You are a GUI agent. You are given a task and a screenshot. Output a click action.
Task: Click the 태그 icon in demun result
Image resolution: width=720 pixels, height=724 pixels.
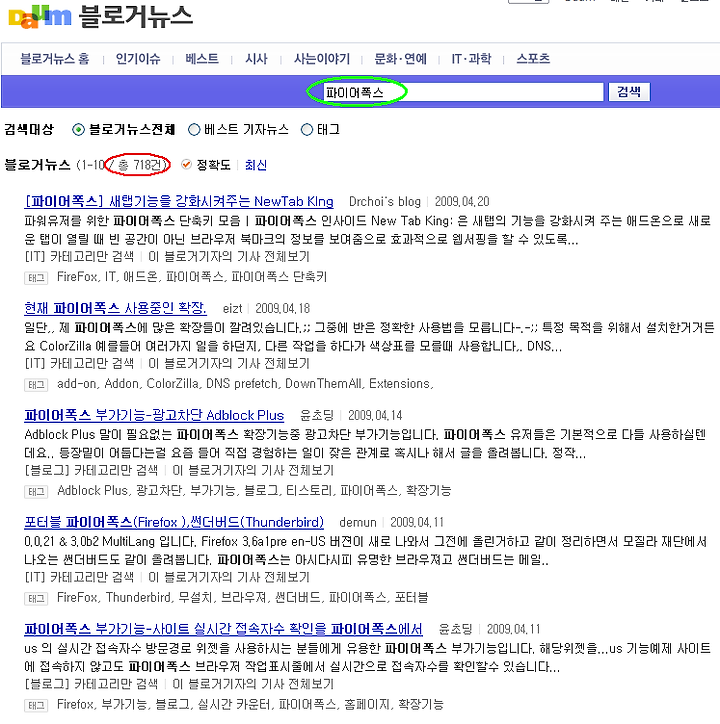[x=36, y=599]
